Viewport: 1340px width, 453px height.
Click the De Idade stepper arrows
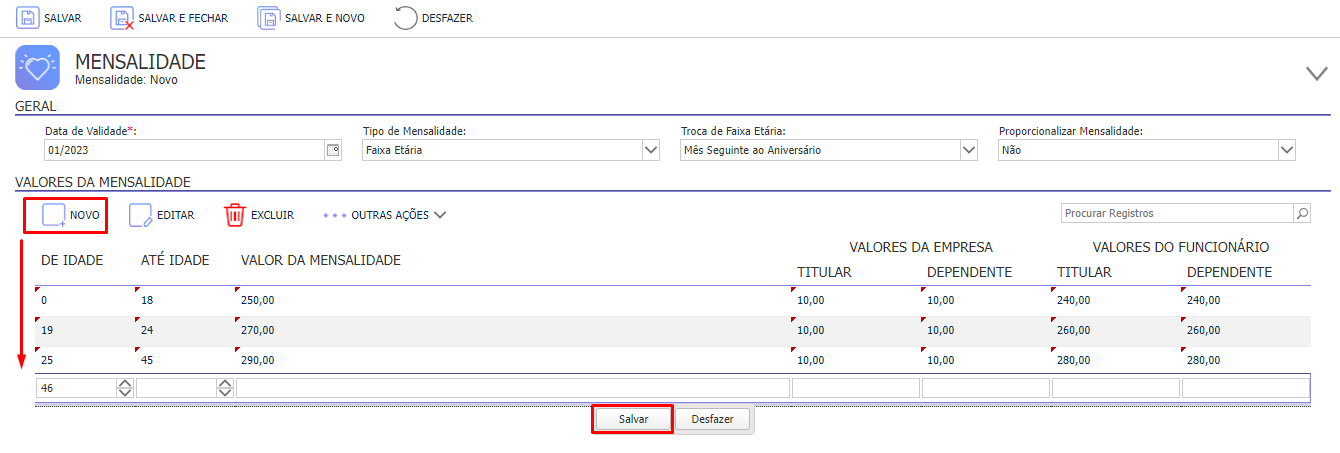coord(125,388)
